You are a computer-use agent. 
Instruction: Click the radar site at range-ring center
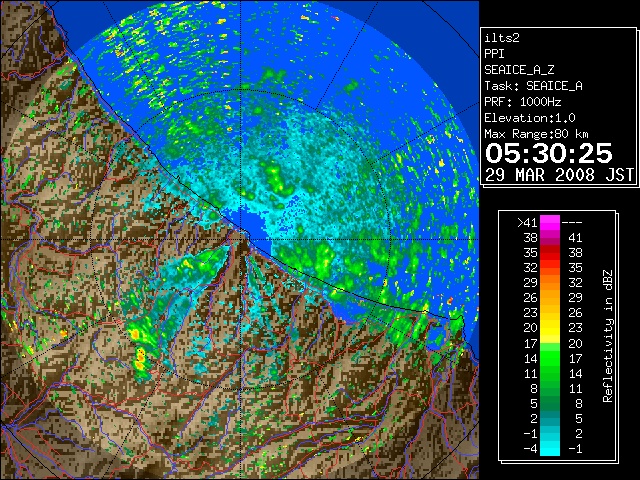241,239
